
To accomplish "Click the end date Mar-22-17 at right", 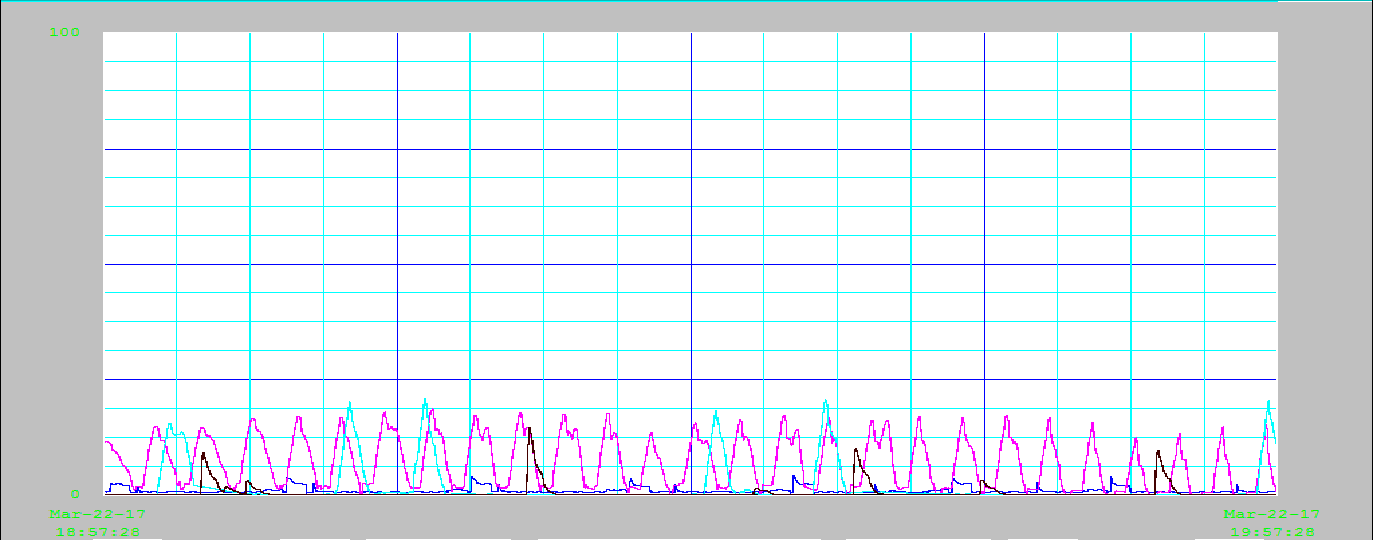I will click(1273, 513).
